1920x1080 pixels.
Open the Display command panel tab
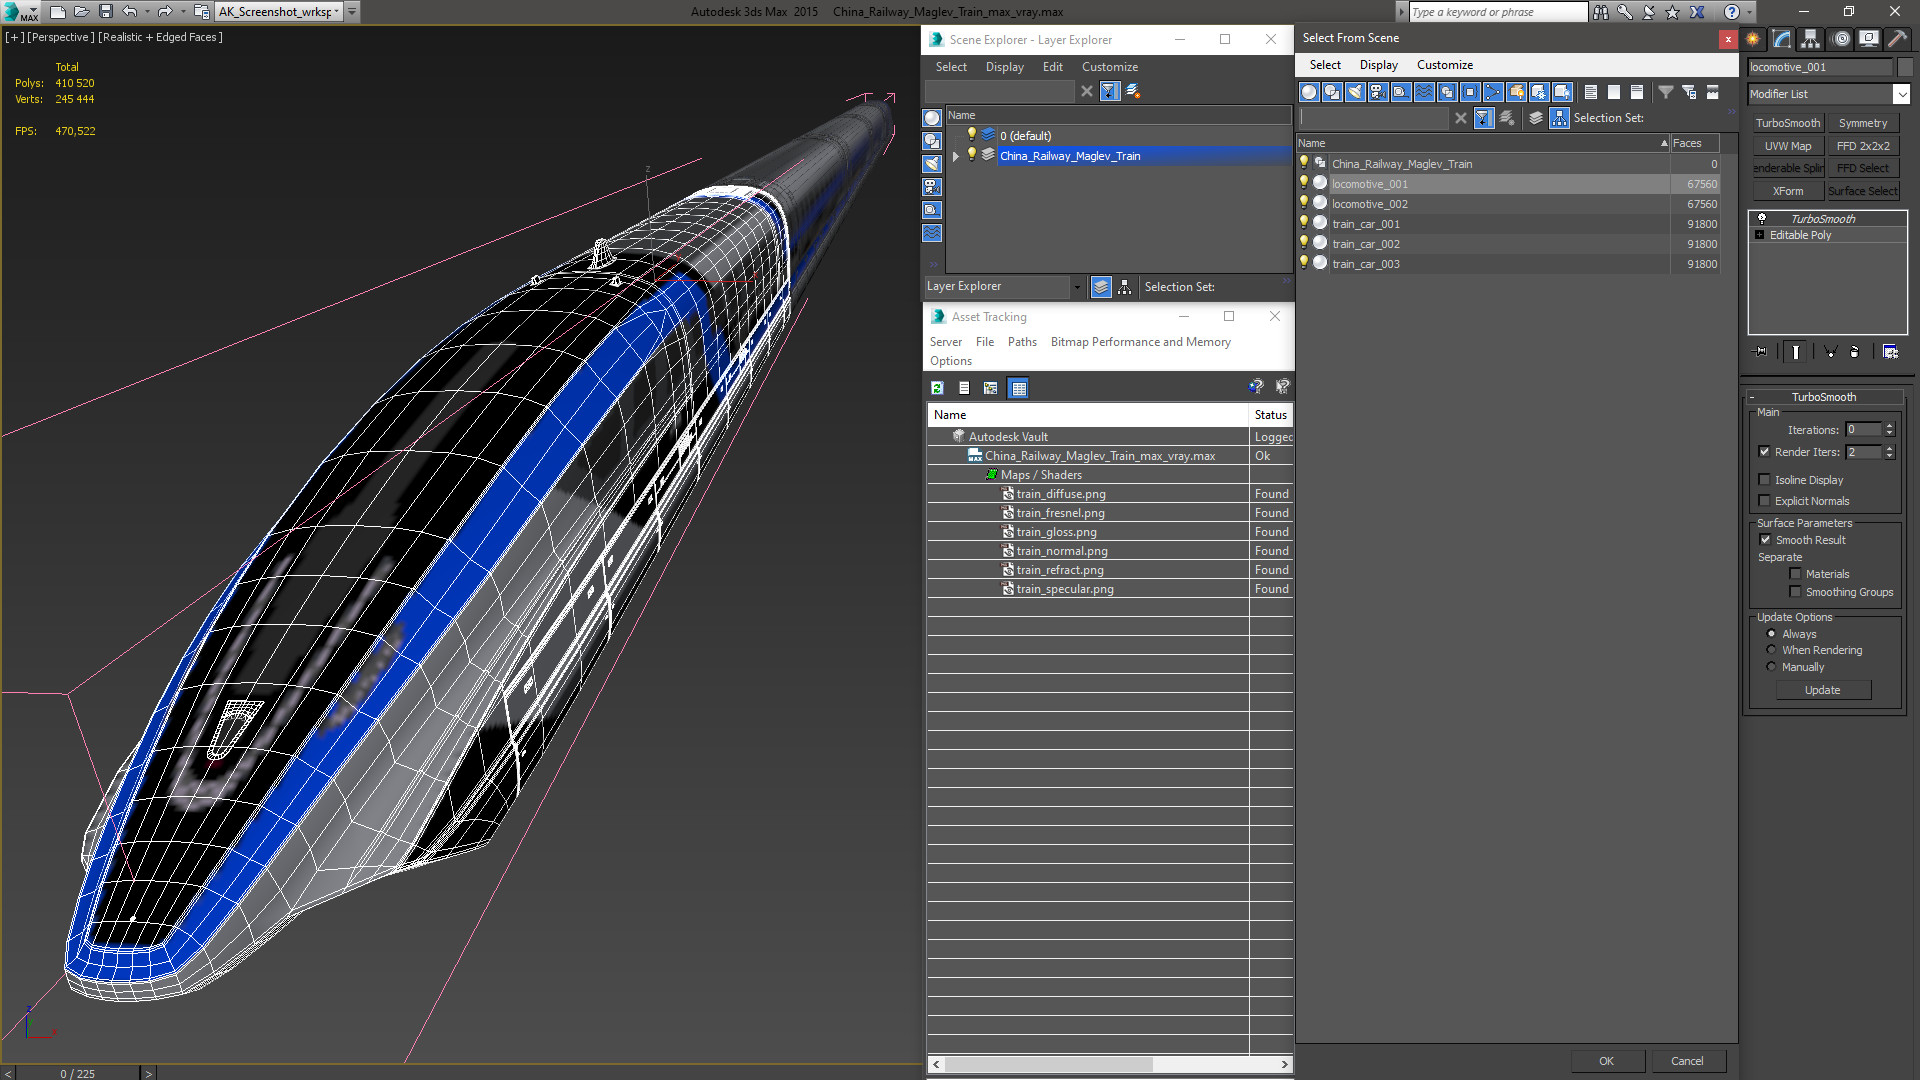tap(1868, 39)
